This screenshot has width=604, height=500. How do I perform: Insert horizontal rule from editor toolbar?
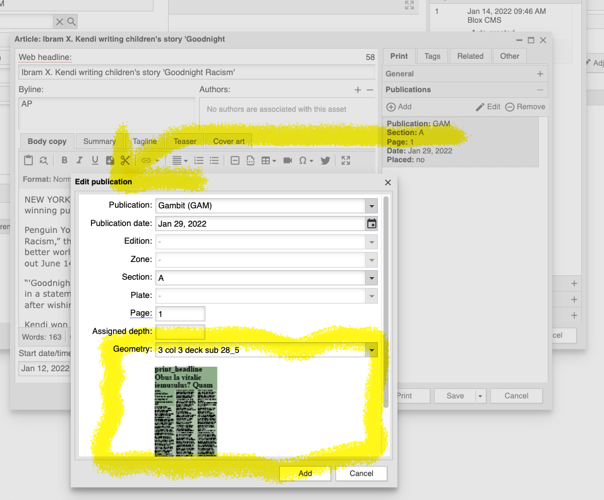(x=235, y=160)
